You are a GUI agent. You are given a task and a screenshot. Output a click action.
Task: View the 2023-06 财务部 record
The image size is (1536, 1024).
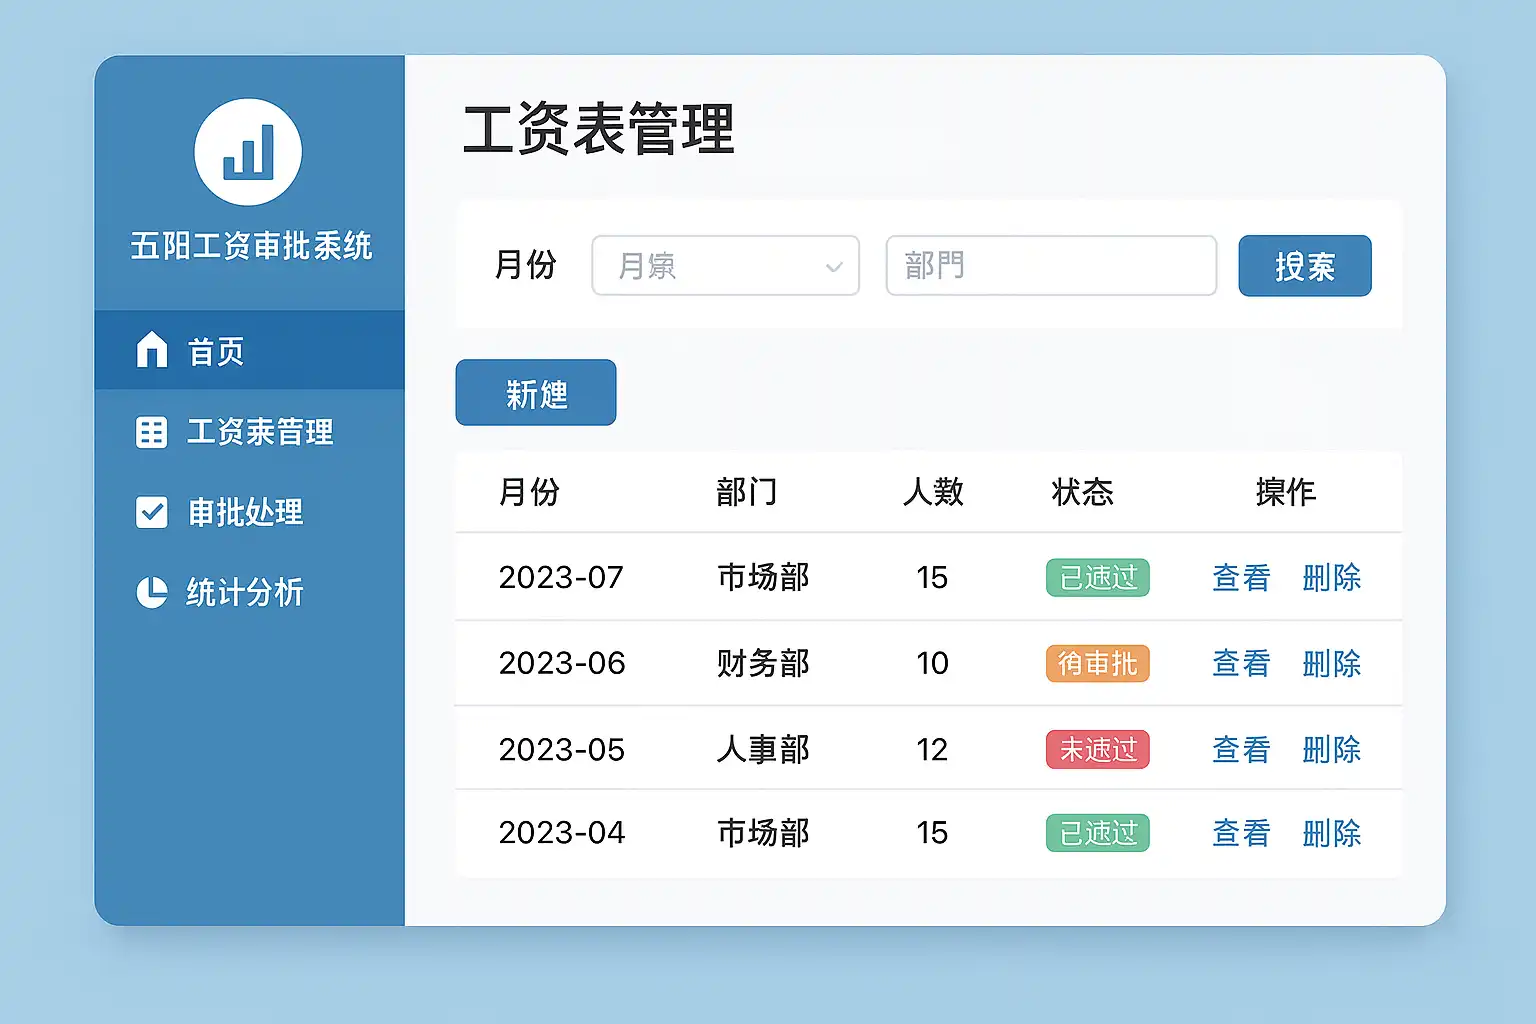click(x=1241, y=664)
